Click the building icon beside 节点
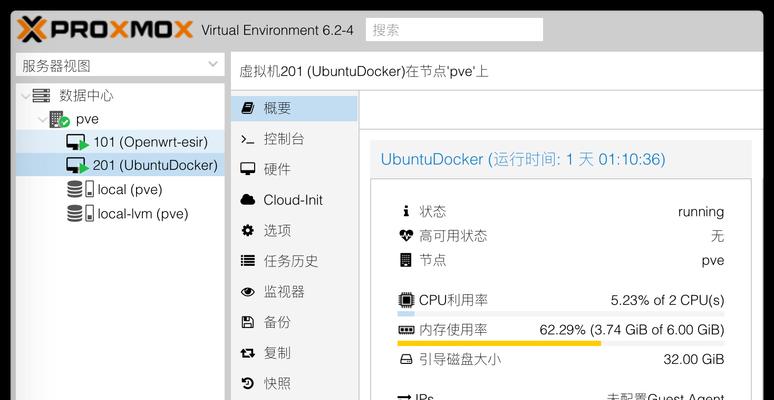Image resolution: width=774 pixels, height=400 pixels. click(406, 260)
